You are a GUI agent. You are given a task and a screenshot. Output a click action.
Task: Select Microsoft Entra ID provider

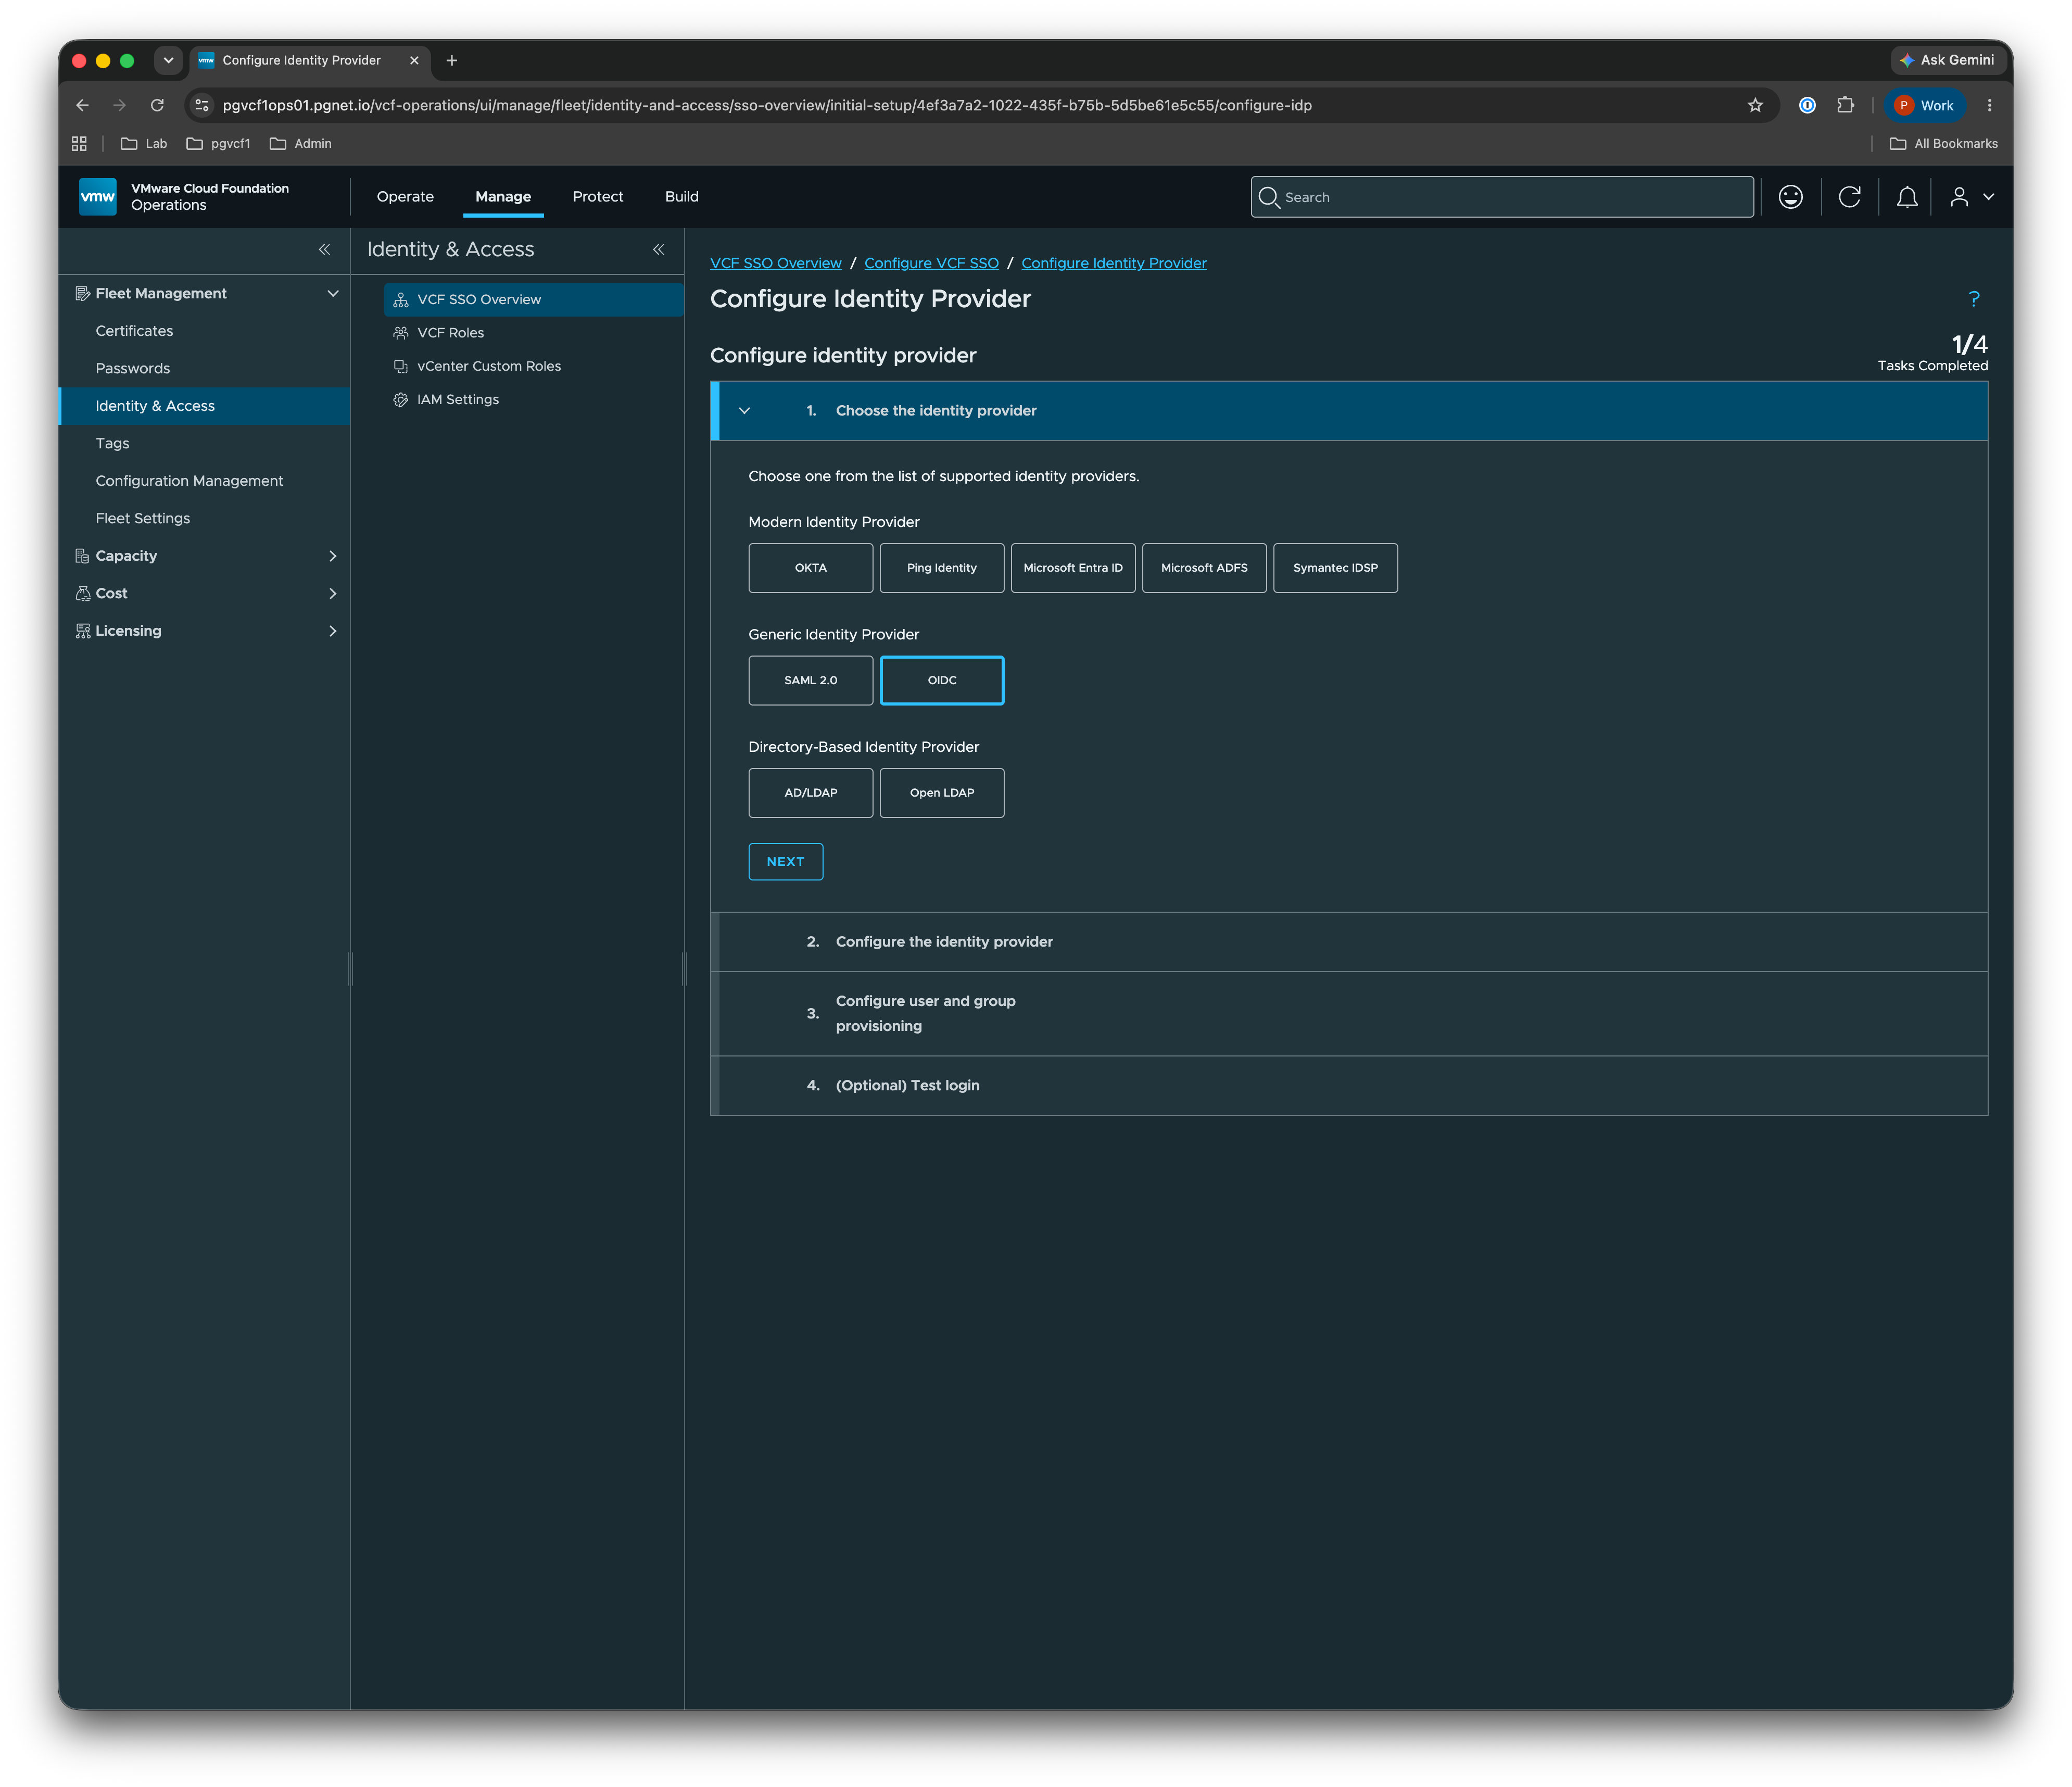(x=1072, y=568)
